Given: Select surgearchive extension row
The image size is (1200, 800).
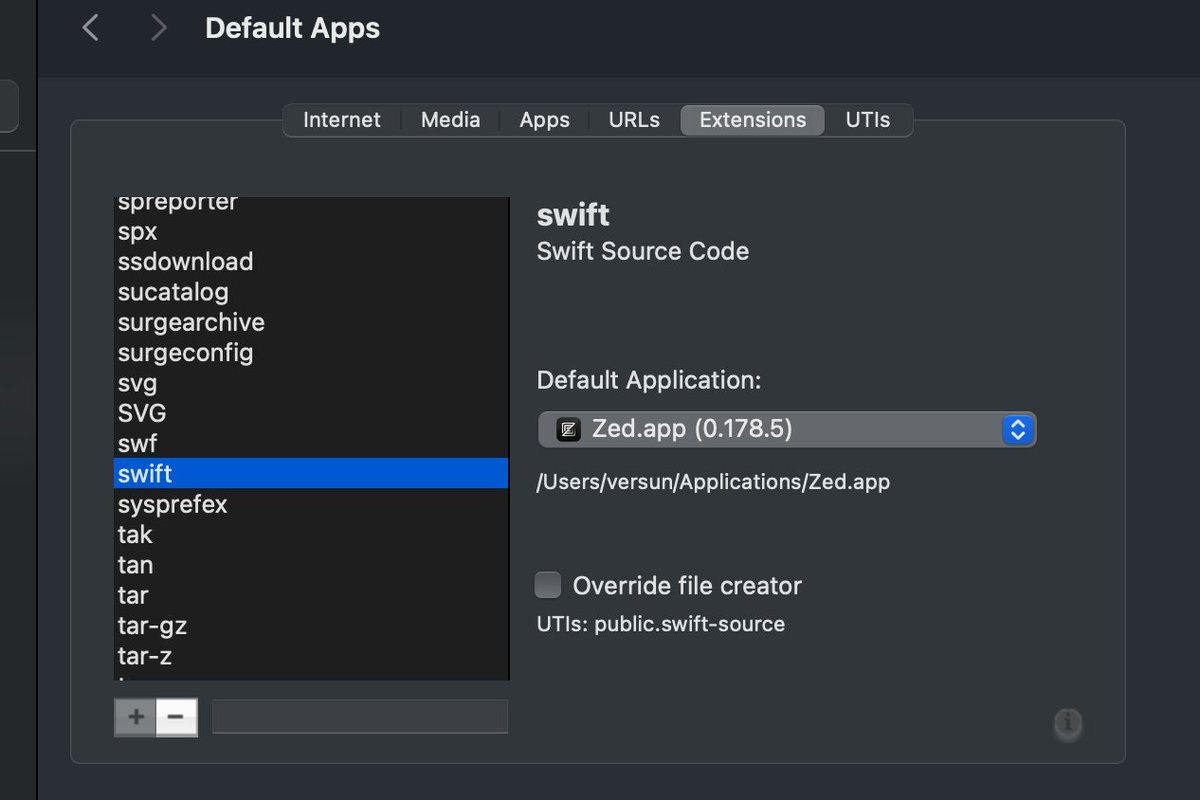Looking at the screenshot, I should [311, 322].
